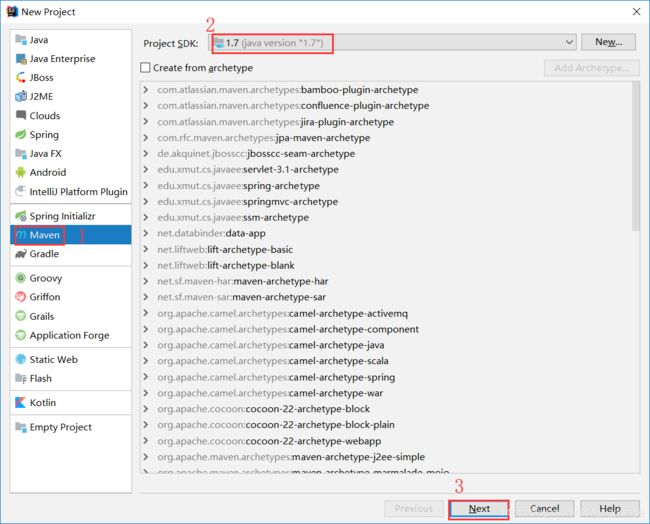Viewport: 650px width, 524px height.
Task: Click the IntelliJ Platform Plugin icon
Action: click(21, 192)
